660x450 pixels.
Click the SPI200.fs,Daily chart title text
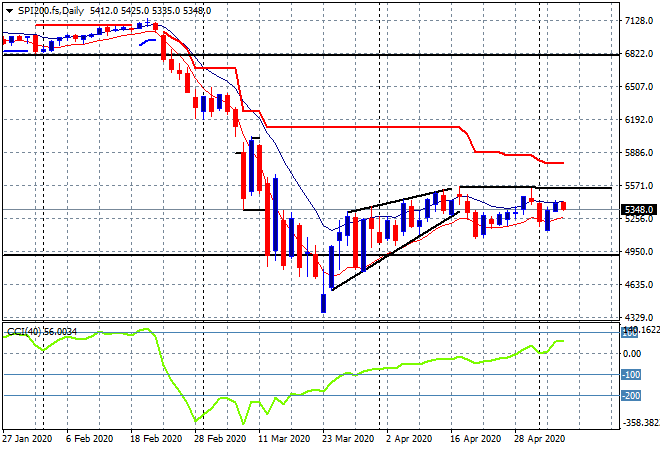pos(51,11)
